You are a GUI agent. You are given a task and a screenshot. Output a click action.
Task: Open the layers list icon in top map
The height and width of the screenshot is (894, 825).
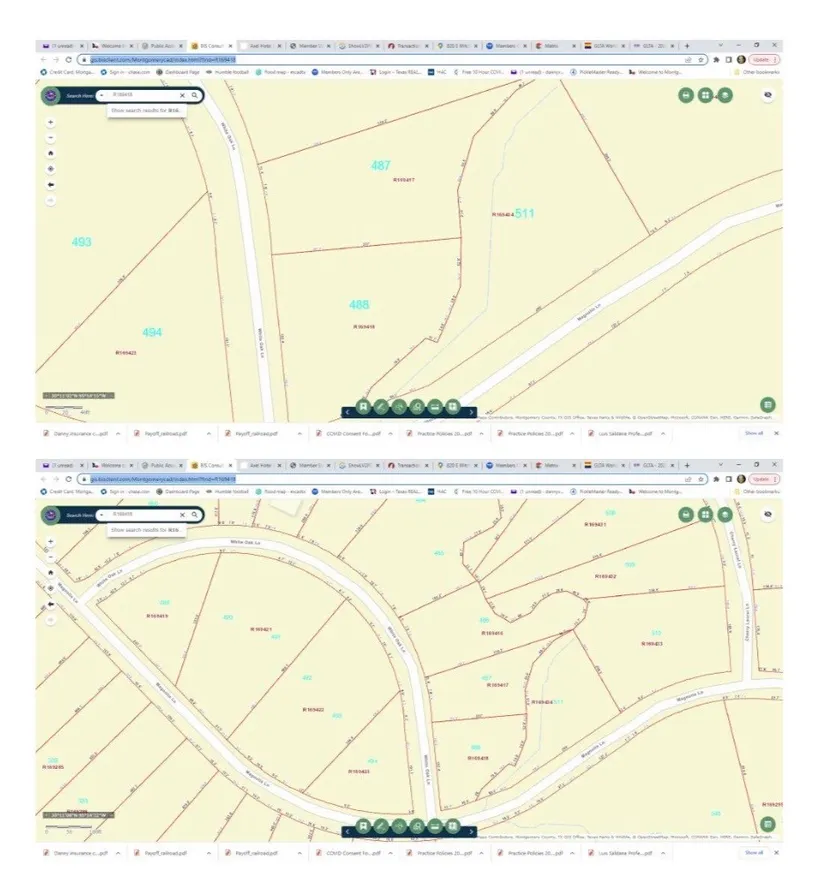(726, 95)
